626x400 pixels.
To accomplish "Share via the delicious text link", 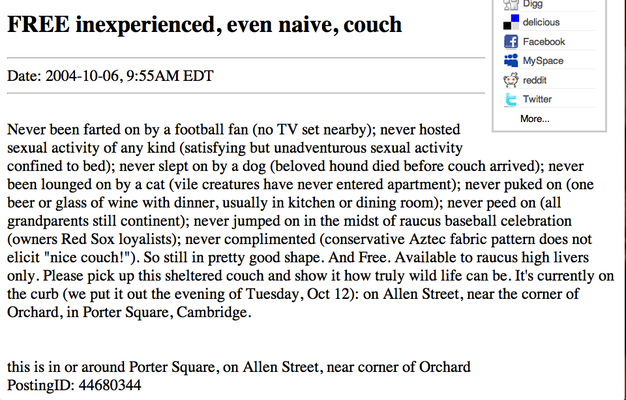I will tap(541, 22).
